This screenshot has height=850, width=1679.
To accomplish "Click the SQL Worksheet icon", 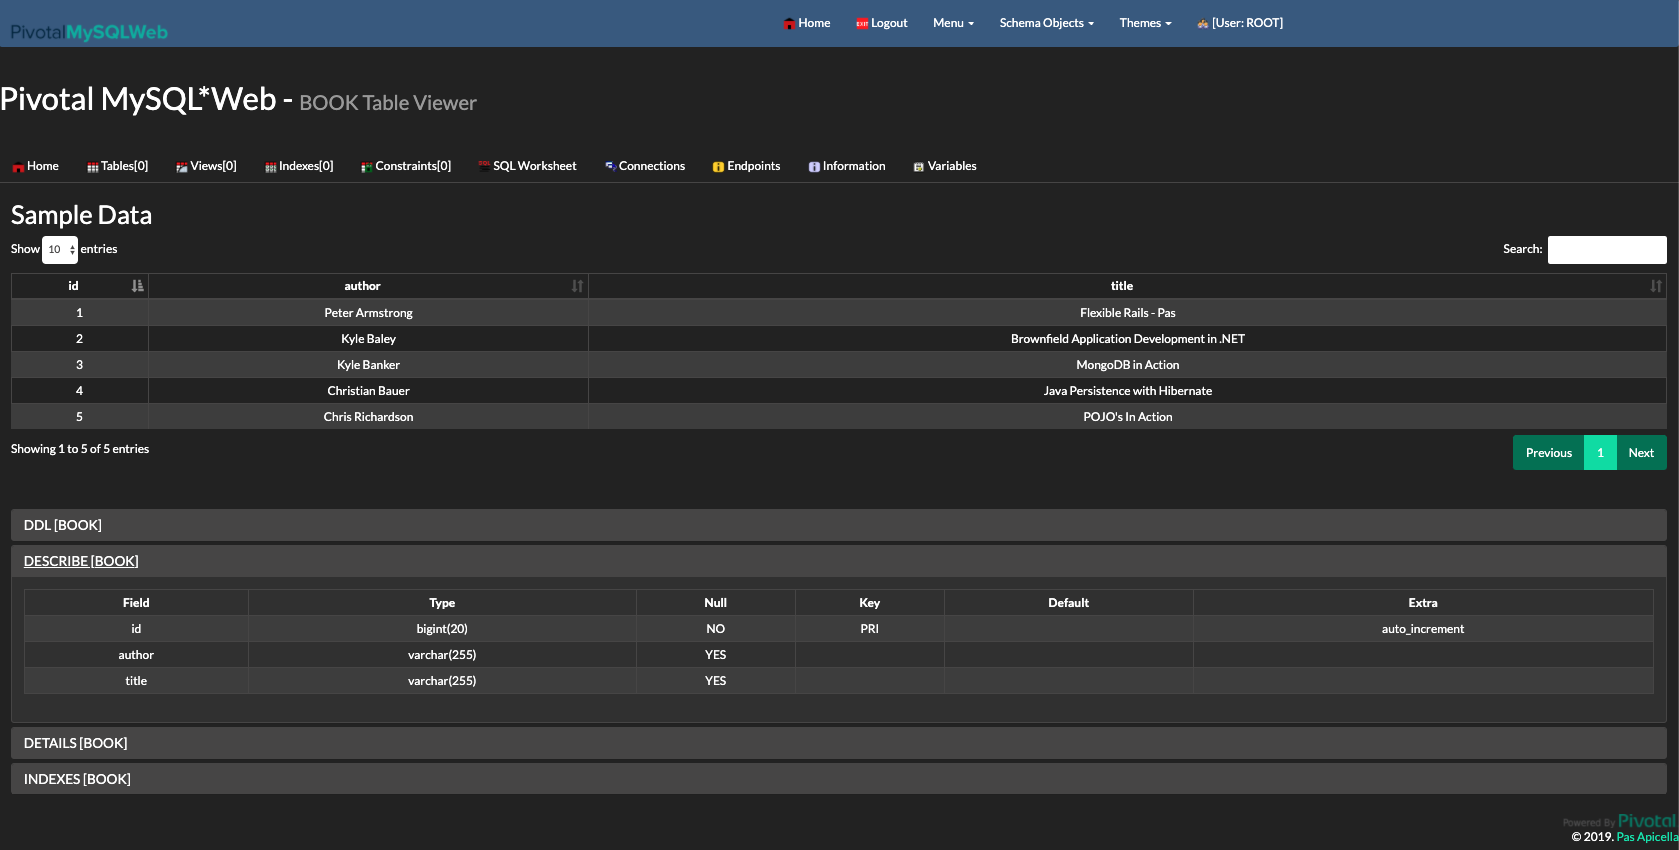I will (x=484, y=166).
